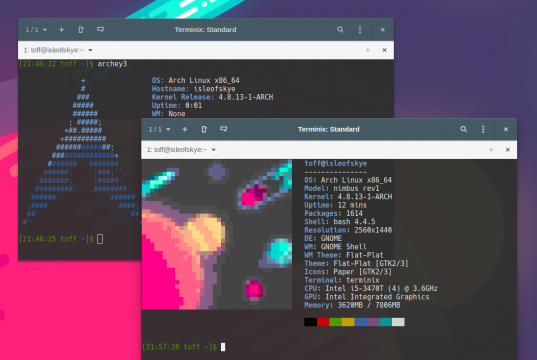Click the [21:57:28 toff ~]$ prompt in front terminal
Viewport: 537px width, 360px height.
coord(179,347)
